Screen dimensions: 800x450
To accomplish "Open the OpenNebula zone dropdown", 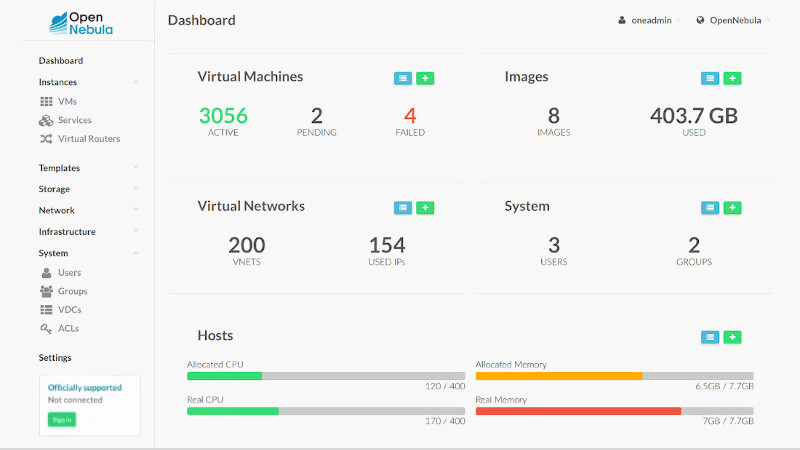I will point(733,20).
